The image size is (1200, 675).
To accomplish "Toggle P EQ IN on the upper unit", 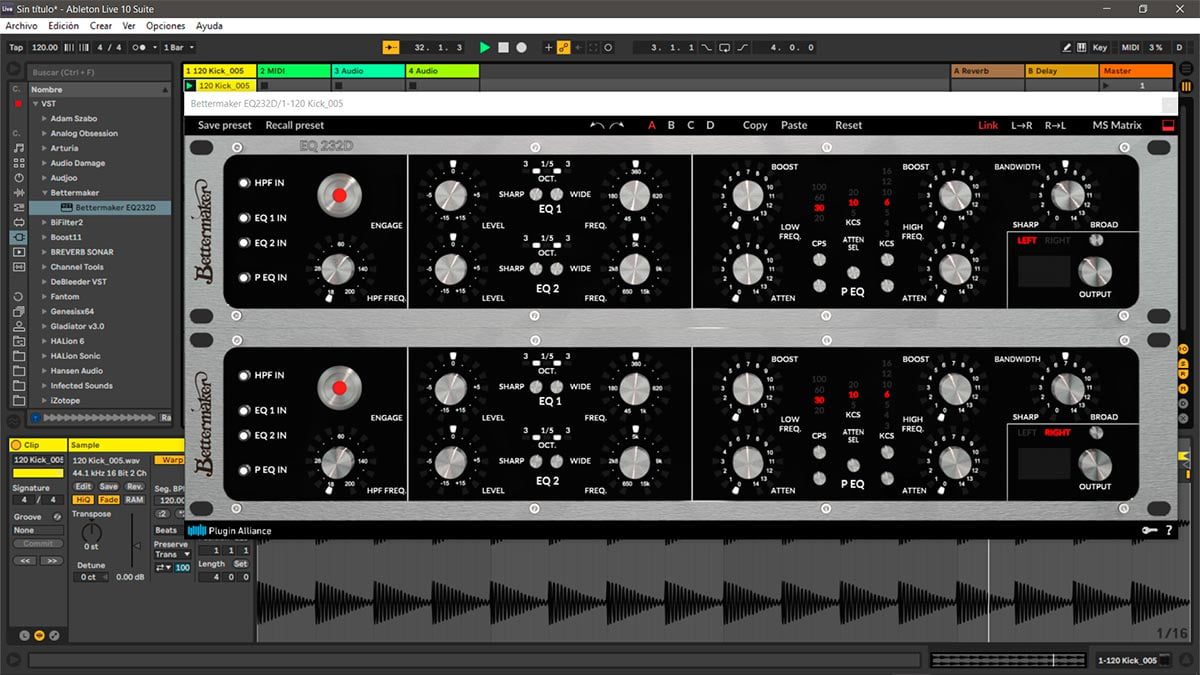I will coord(244,277).
